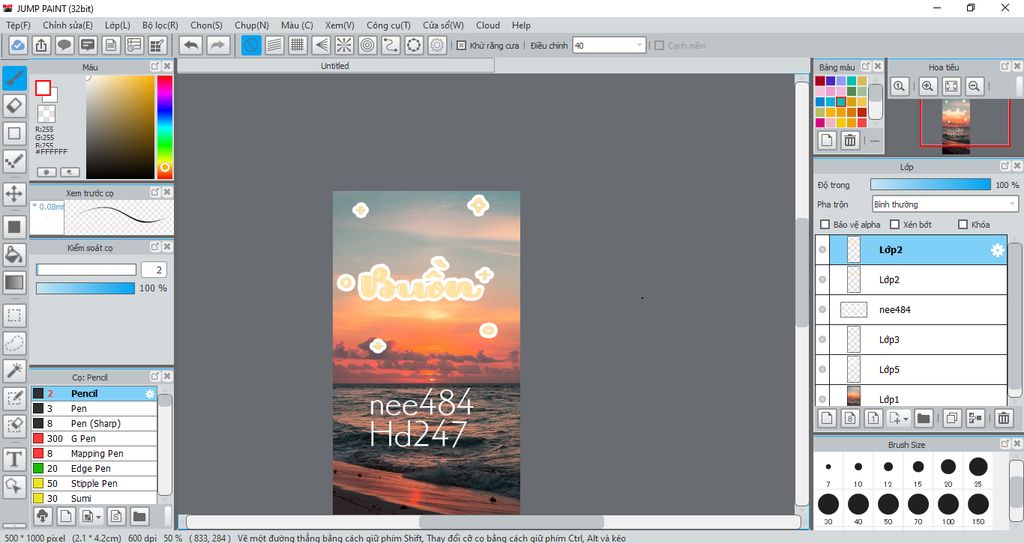1024x543 pixels.
Task: Click the Undo arrow in toolbar
Action: coord(191,45)
